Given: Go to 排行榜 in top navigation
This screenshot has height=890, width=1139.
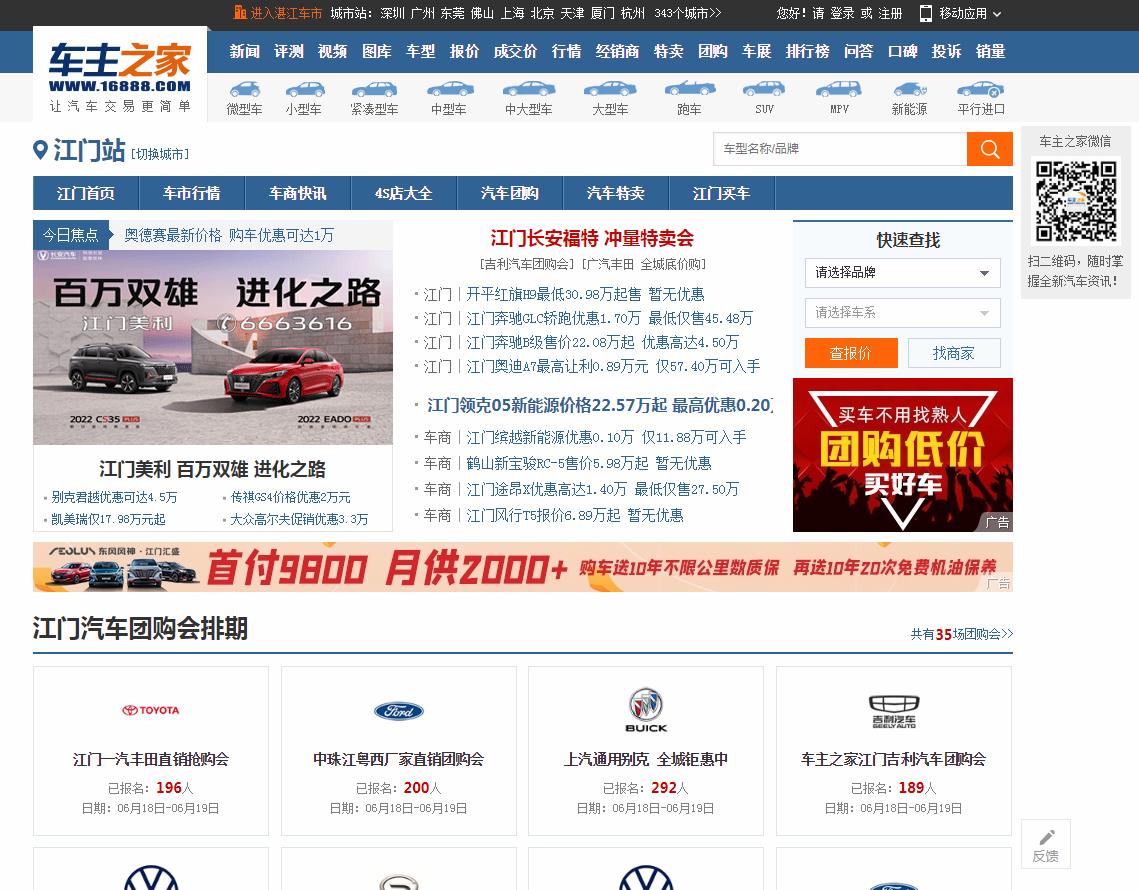Looking at the screenshot, I should click(x=807, y=52).
